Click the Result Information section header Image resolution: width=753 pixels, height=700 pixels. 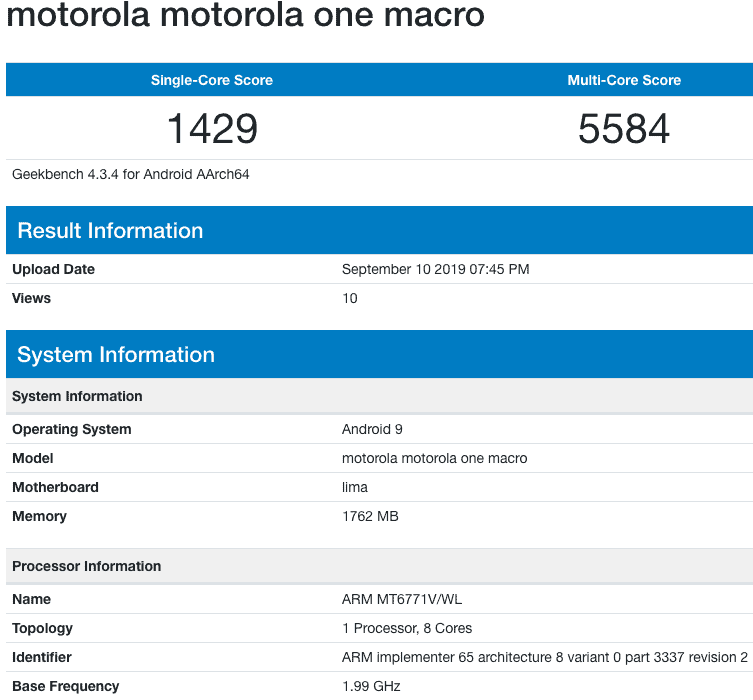(x=110, y=231)
